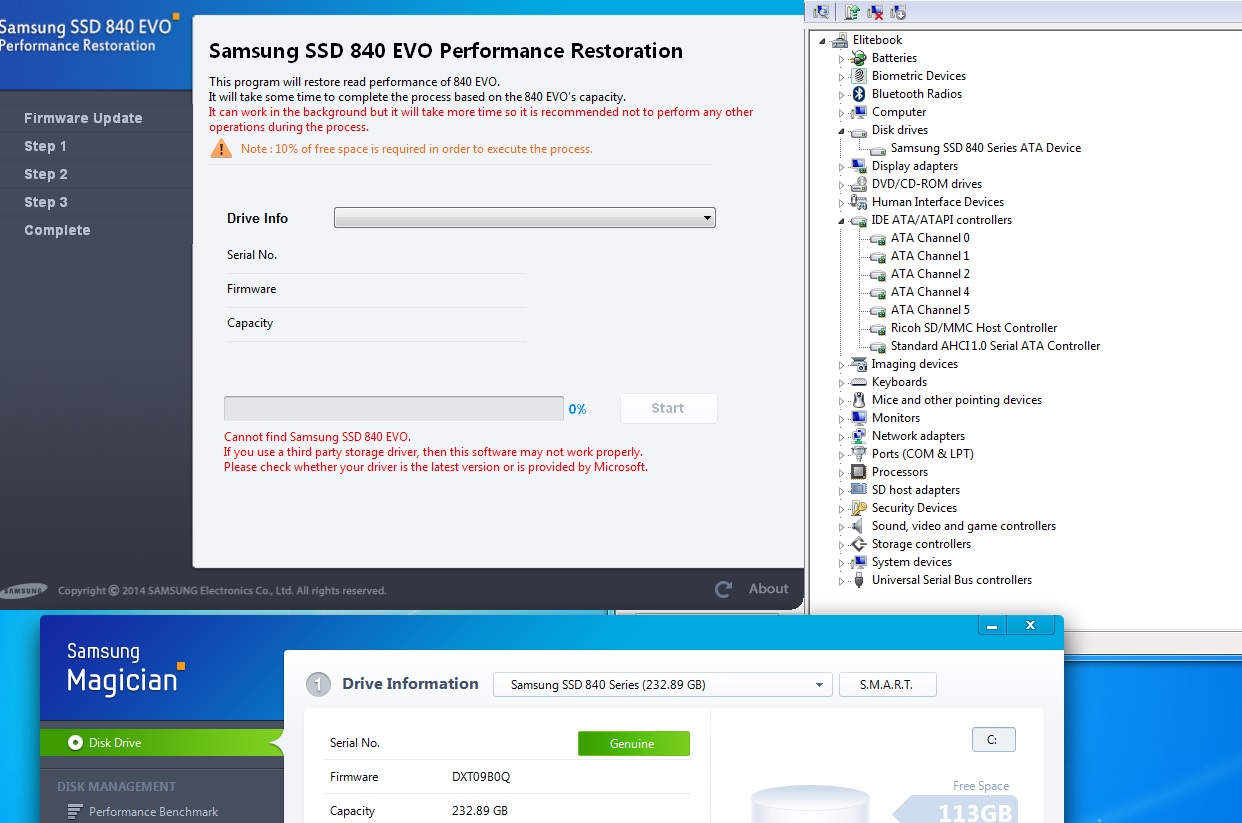Click the Uninstall device toolbar icon with red X

coord(875,12)
